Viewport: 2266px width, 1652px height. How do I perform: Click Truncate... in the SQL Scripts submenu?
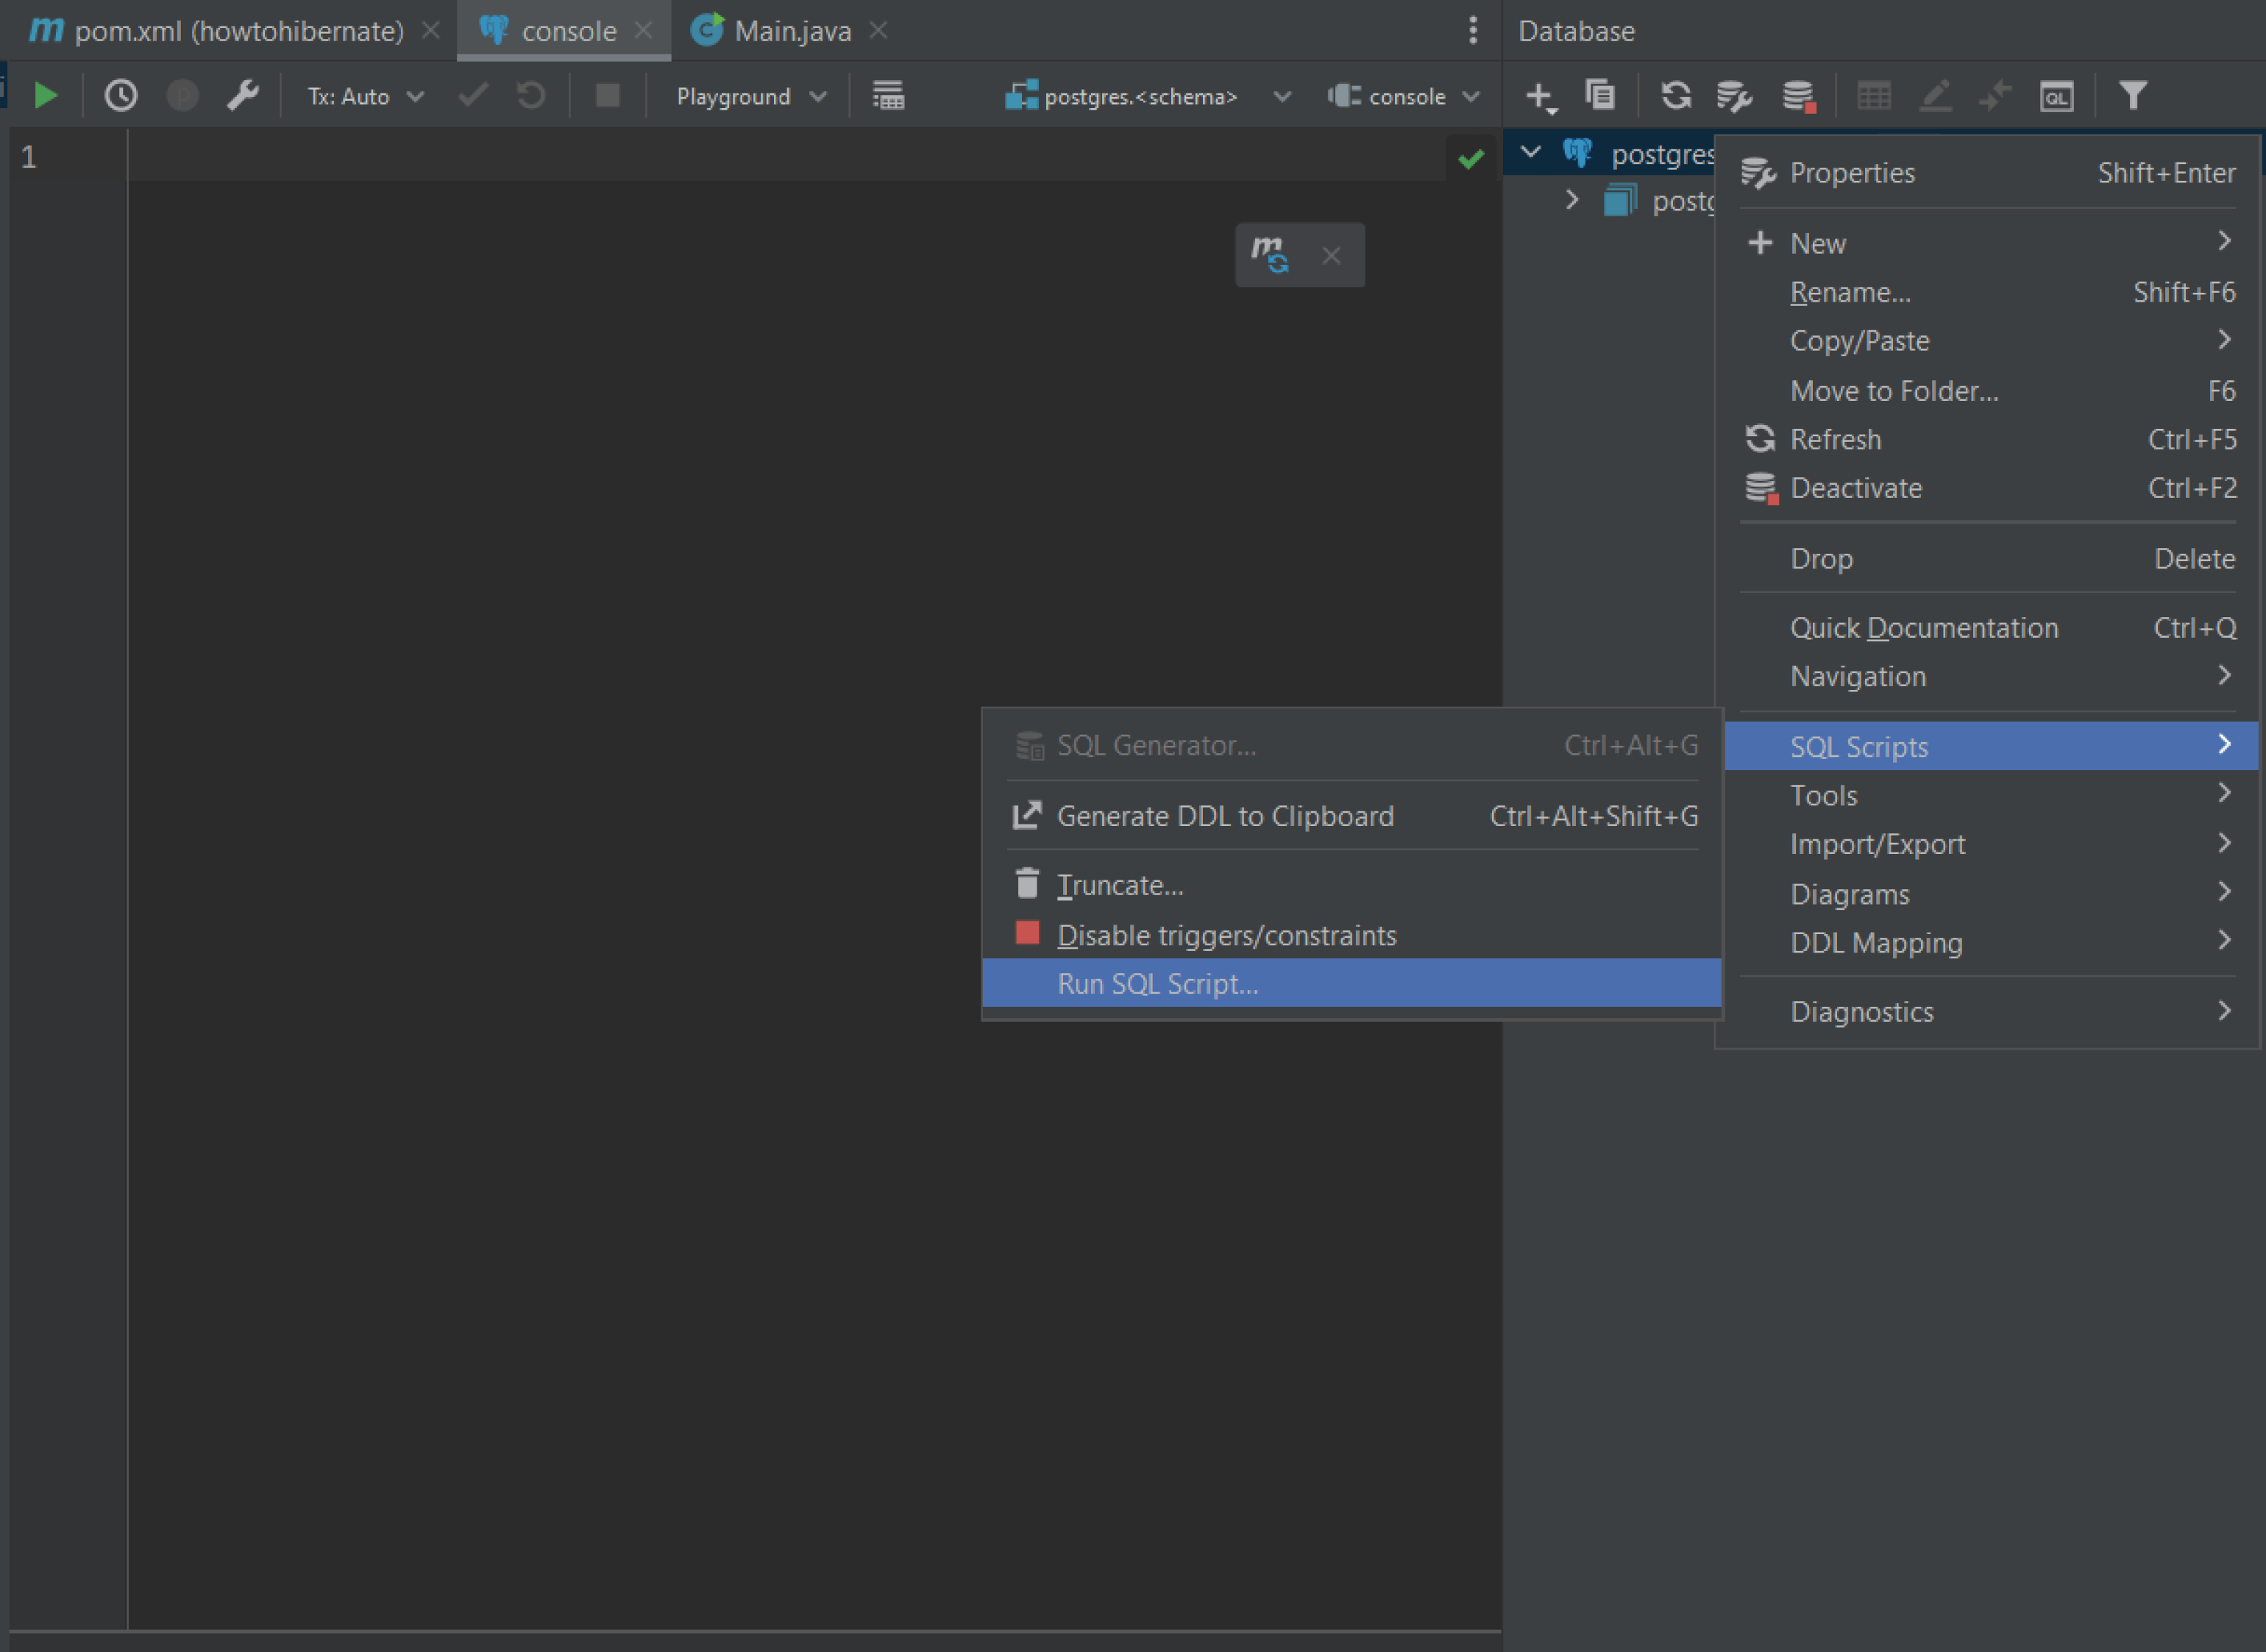[x=1352, y=886]
